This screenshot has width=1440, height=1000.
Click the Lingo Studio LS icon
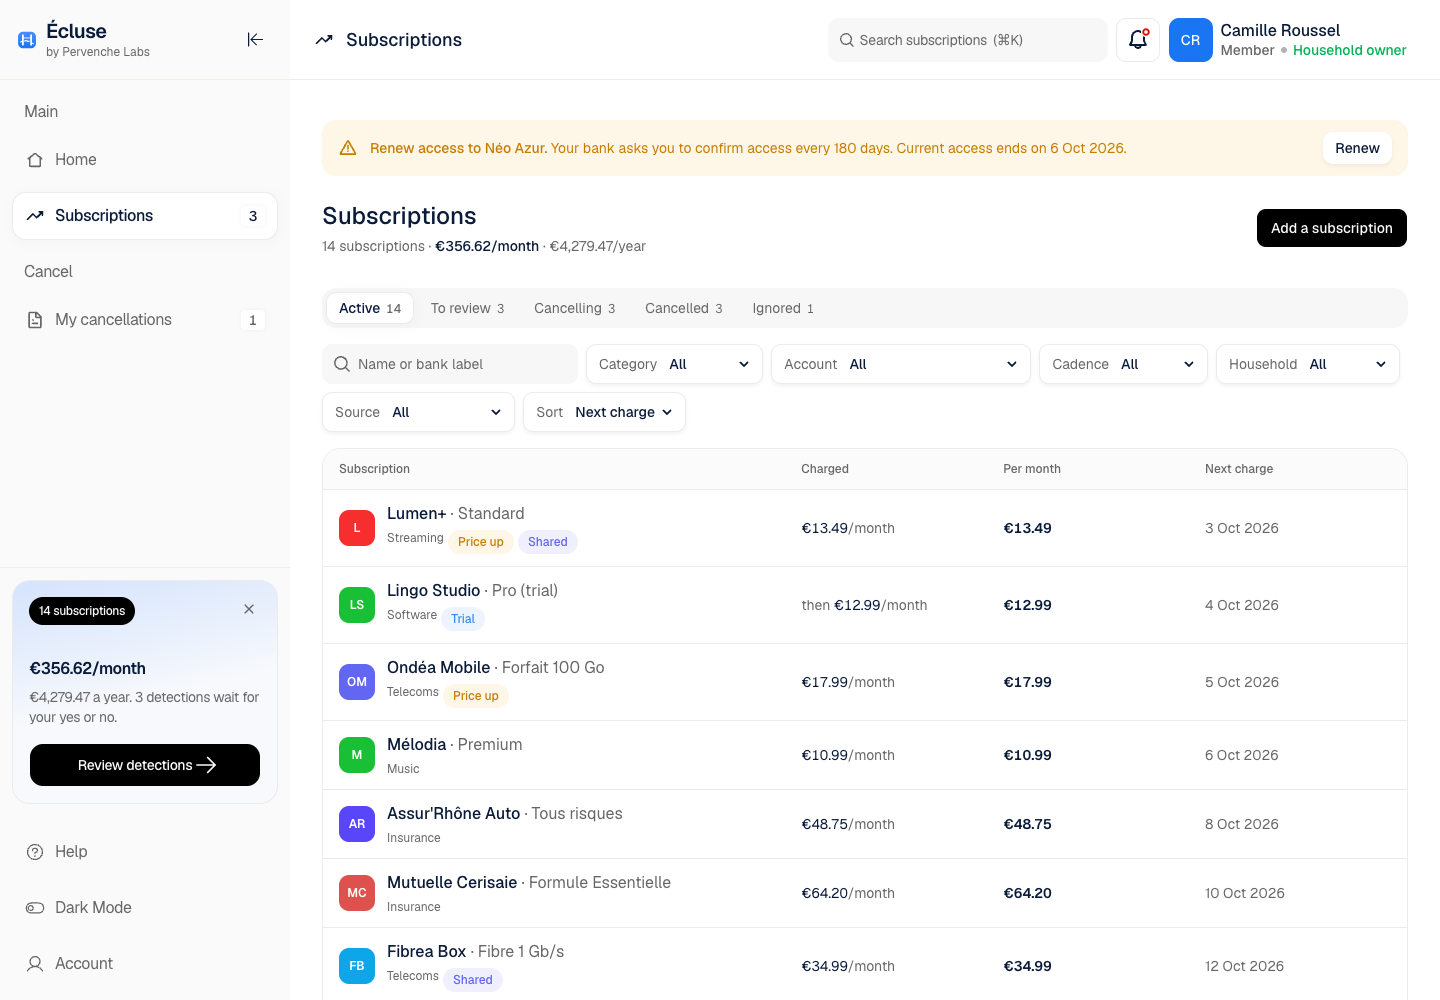point(357,605)
